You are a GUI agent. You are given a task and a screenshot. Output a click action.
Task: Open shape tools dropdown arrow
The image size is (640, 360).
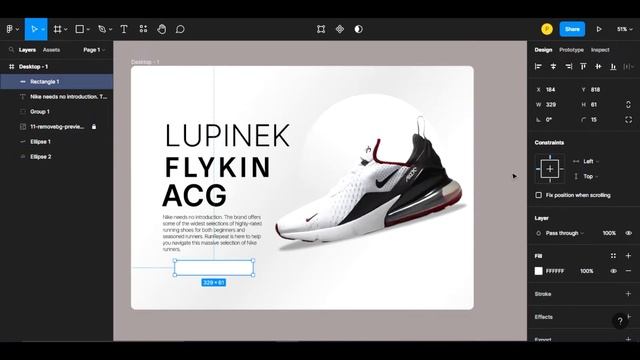(x=88, y=29)
